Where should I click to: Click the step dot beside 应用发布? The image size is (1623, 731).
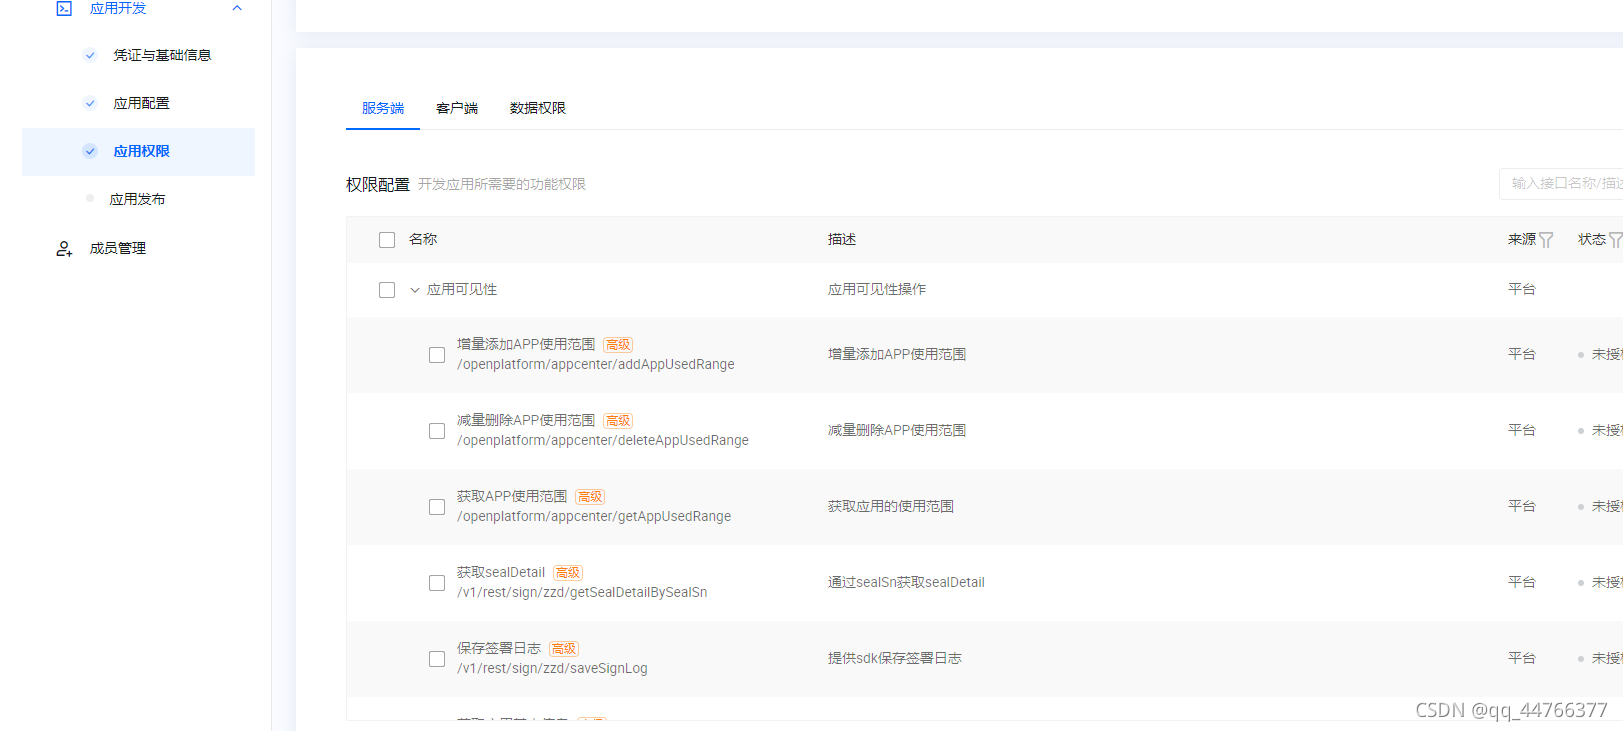90,199
